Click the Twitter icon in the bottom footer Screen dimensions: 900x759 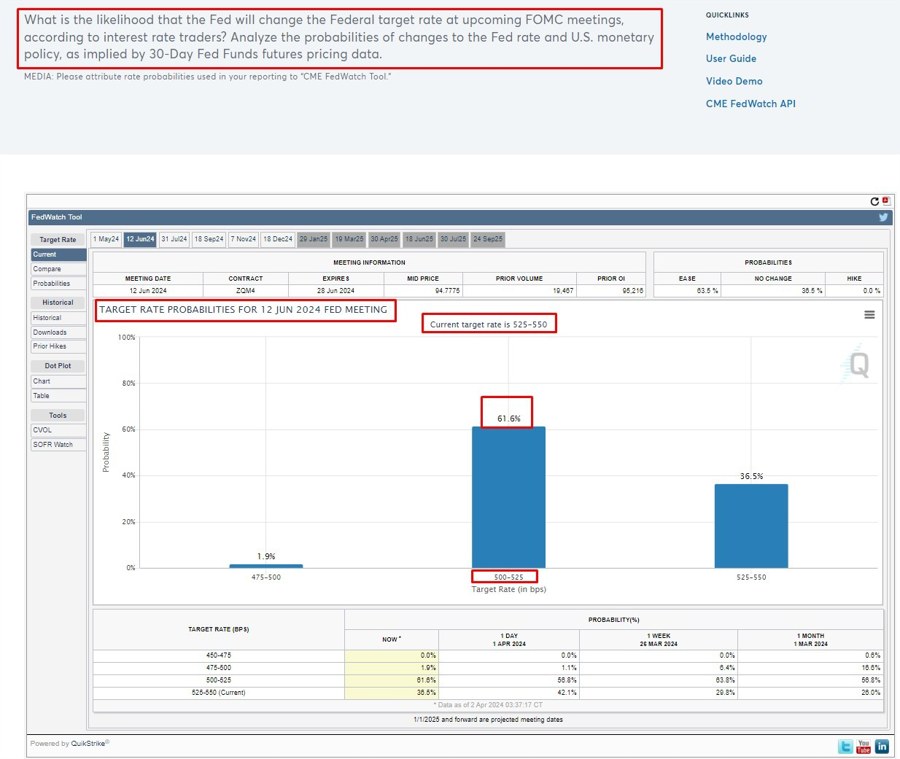click(845, 746)
